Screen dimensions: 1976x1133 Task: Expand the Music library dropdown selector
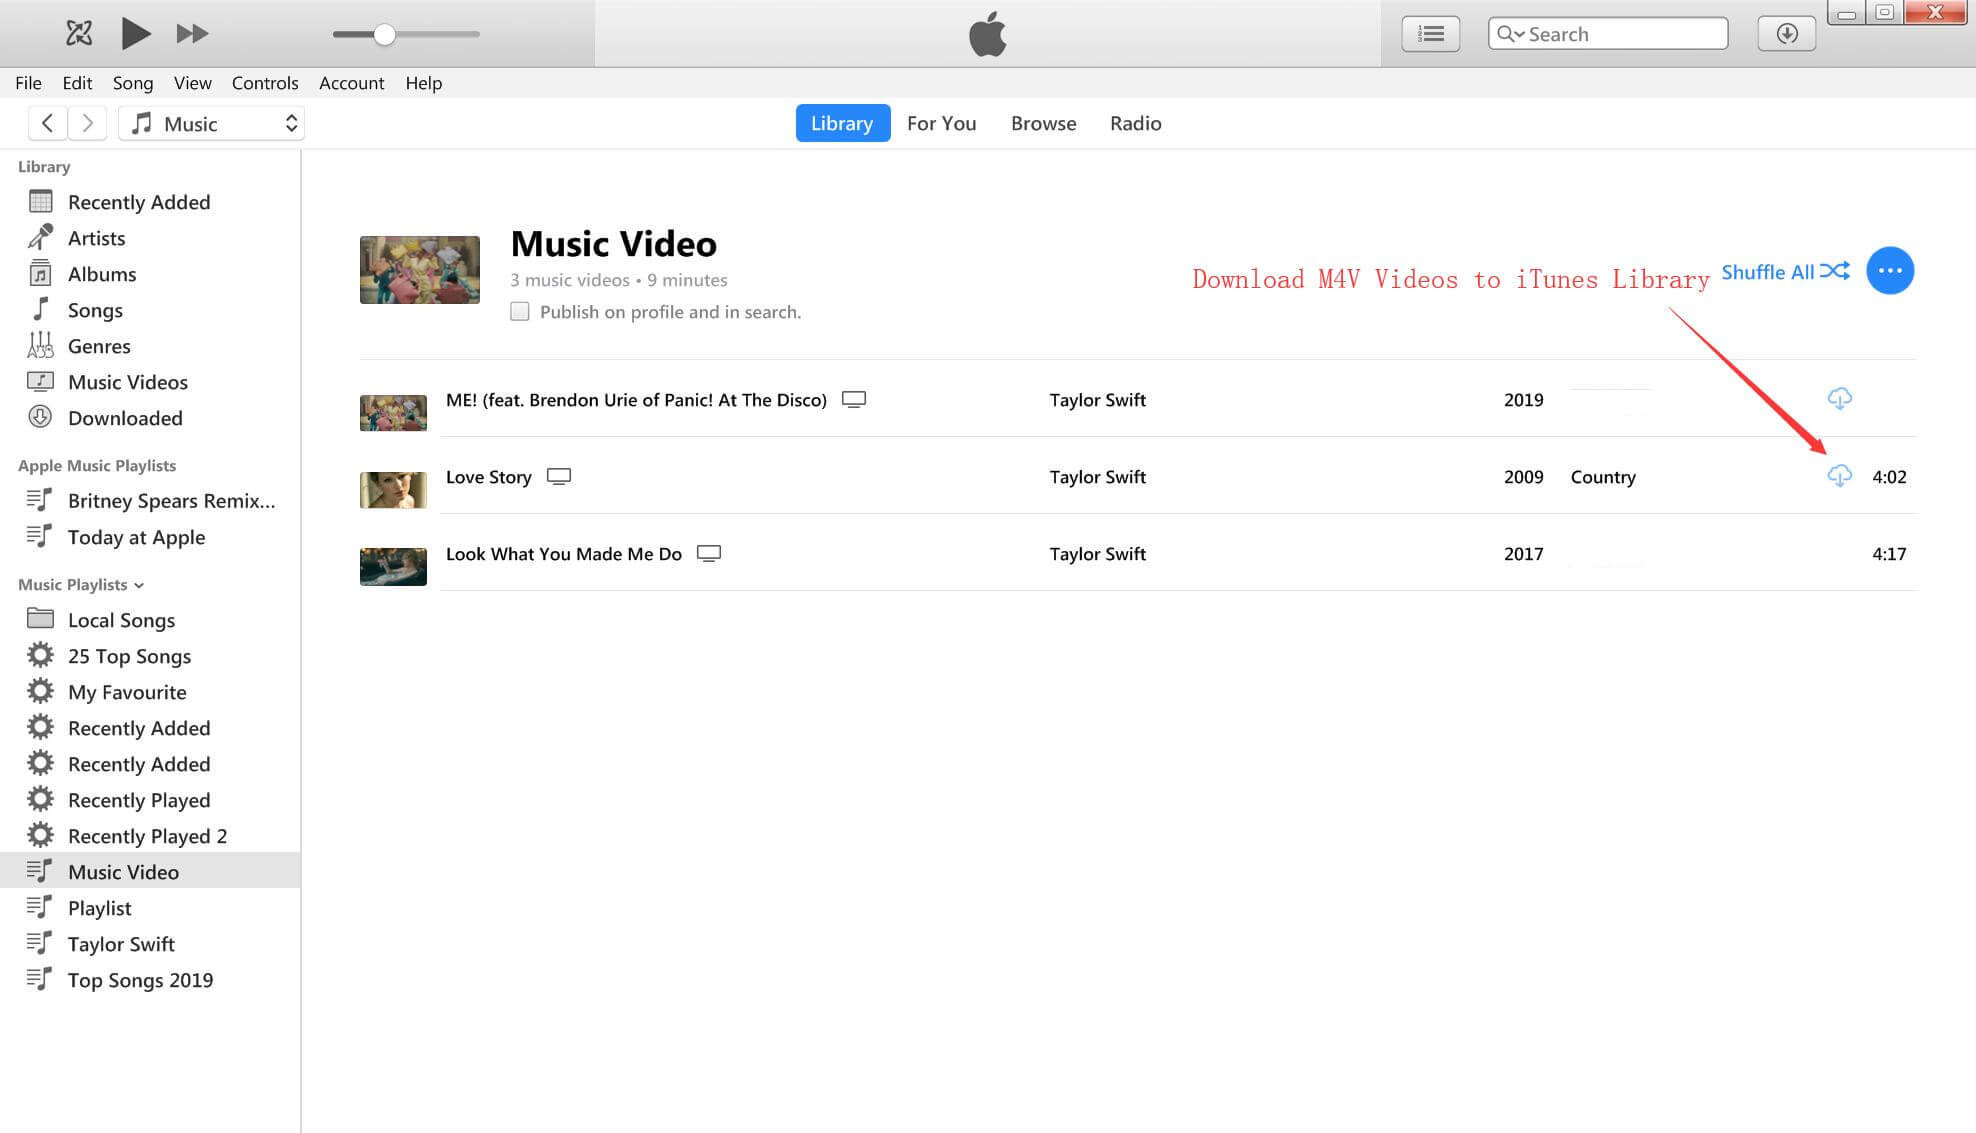[x=289, y=122]
